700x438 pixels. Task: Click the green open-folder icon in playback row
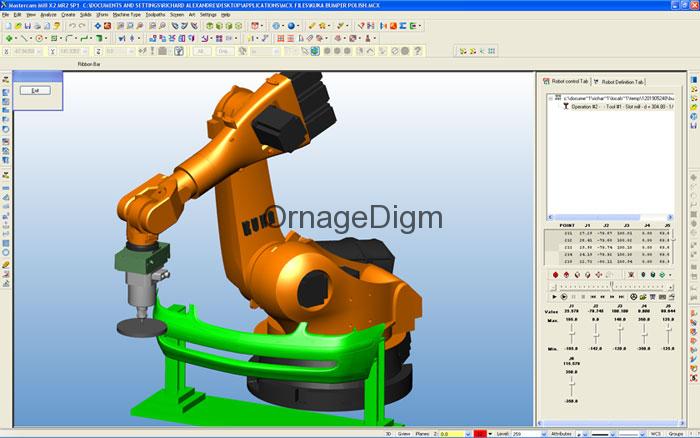(x=643, y=297)
